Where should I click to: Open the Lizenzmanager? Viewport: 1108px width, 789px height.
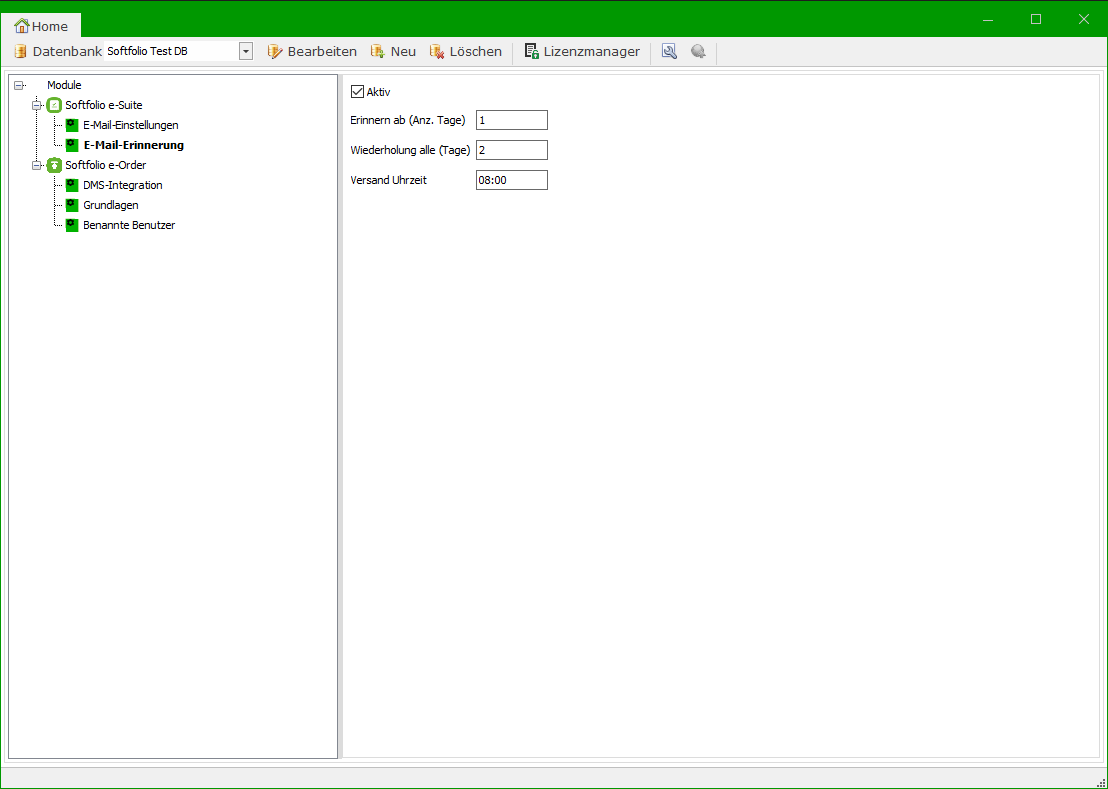pyautogui.click(x=582, y=51)
